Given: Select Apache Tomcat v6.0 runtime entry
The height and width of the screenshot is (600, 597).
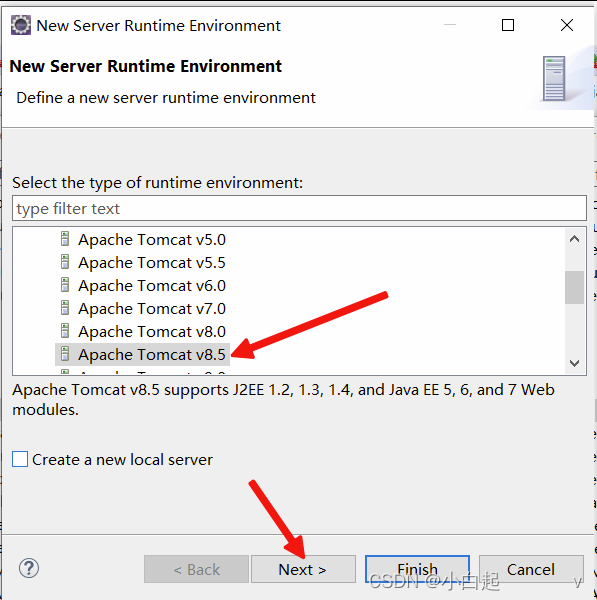Looking at the screenshot, I should 152,285.
